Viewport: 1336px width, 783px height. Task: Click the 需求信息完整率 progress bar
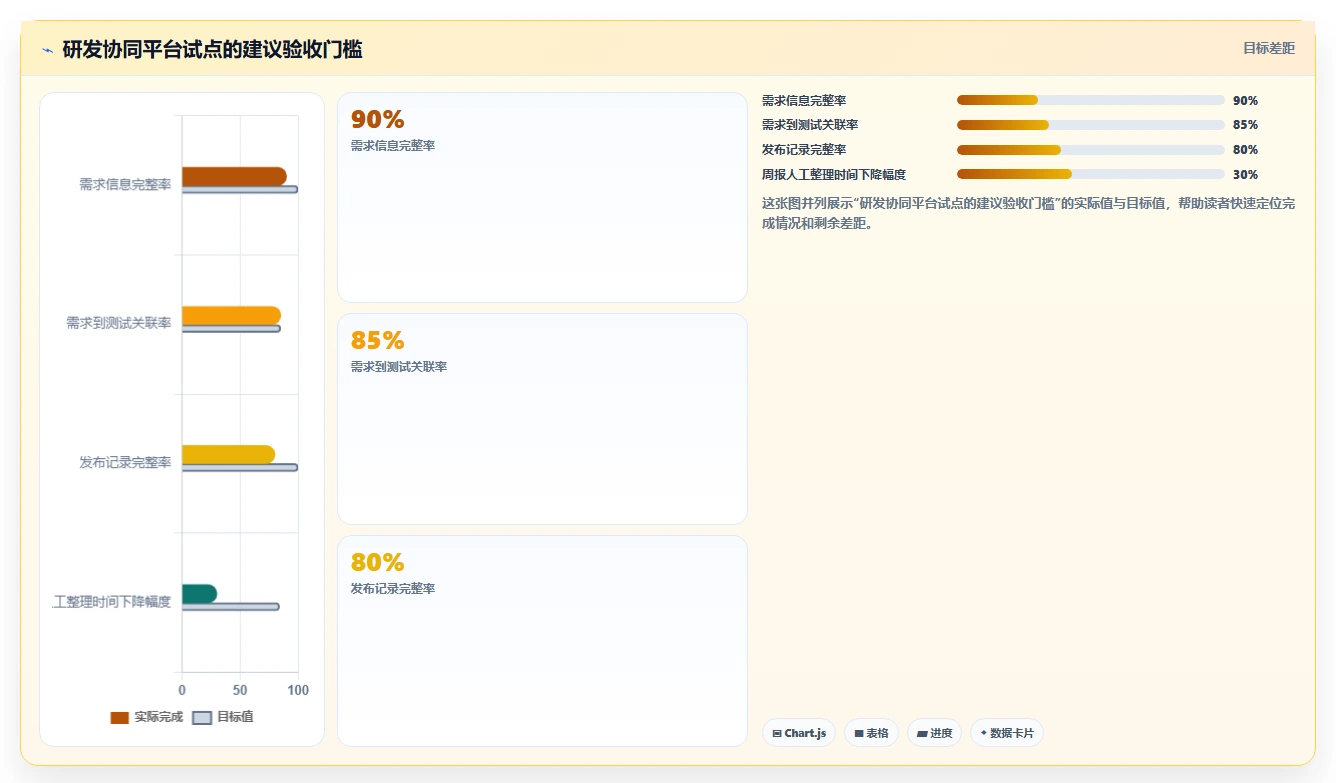[x=1091, y=100]
